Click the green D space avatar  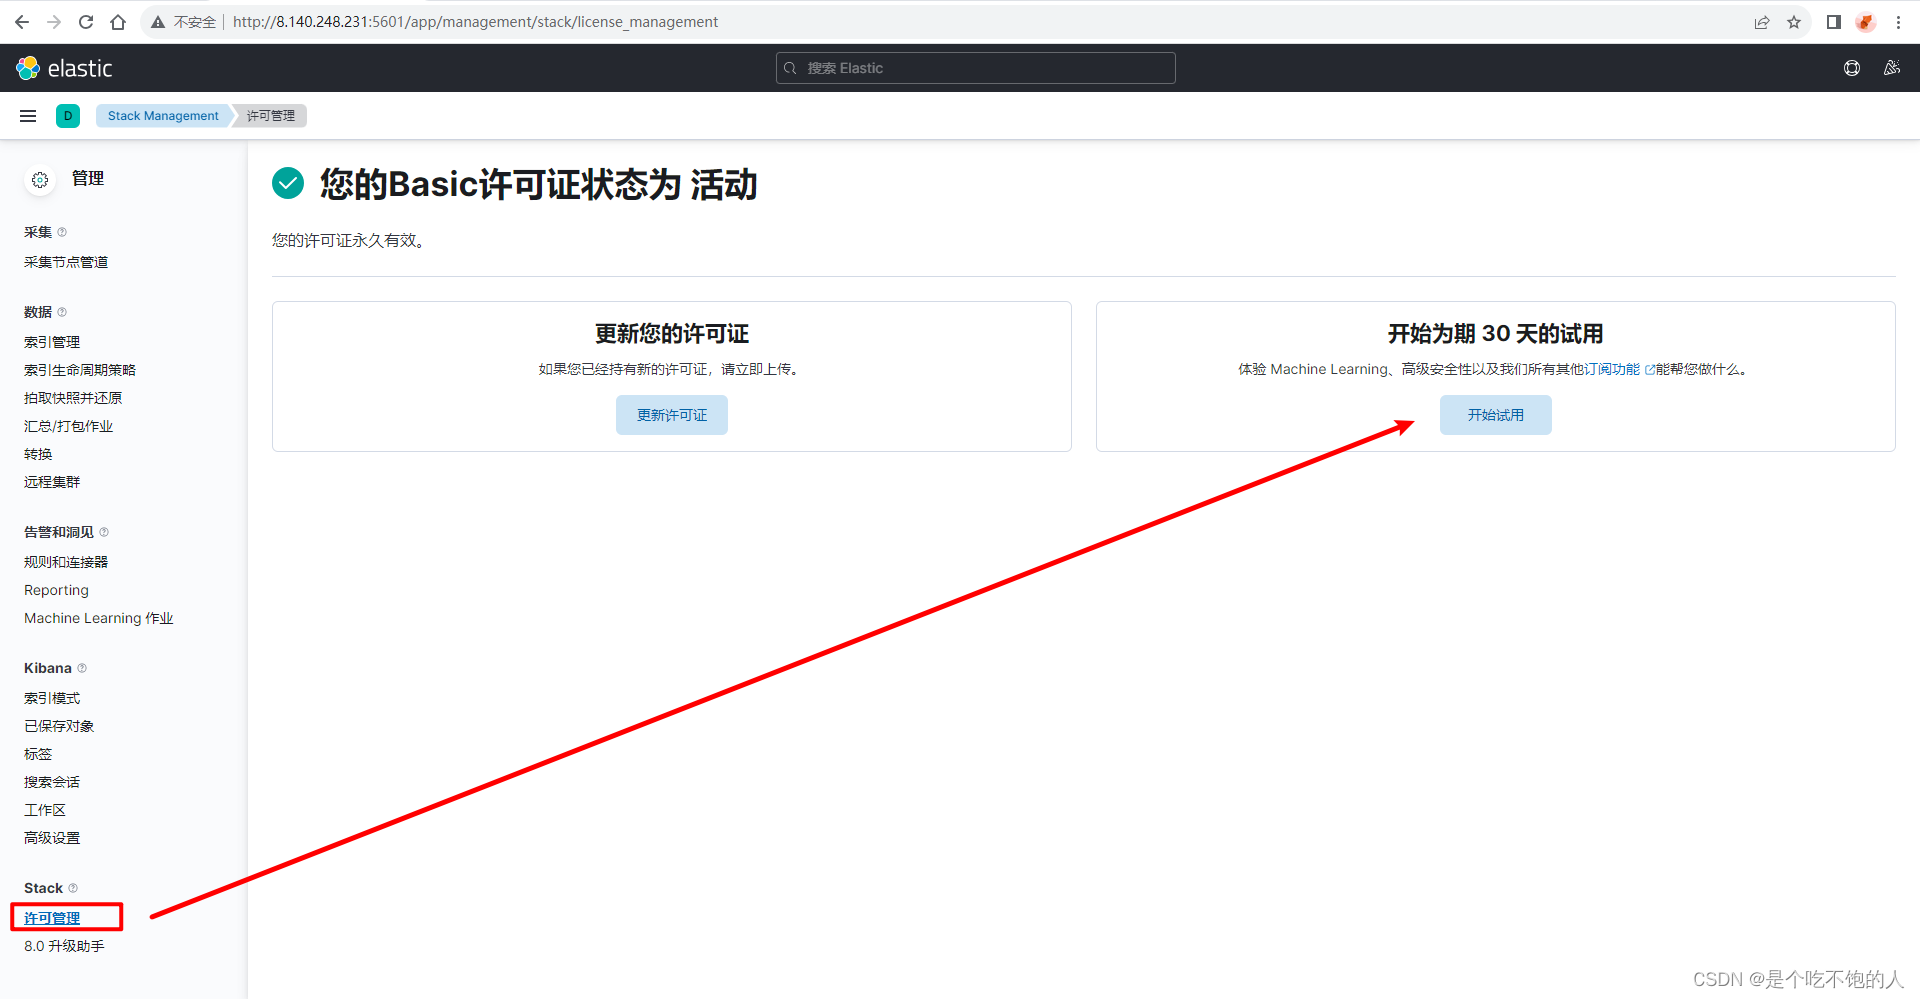[68, 116]
